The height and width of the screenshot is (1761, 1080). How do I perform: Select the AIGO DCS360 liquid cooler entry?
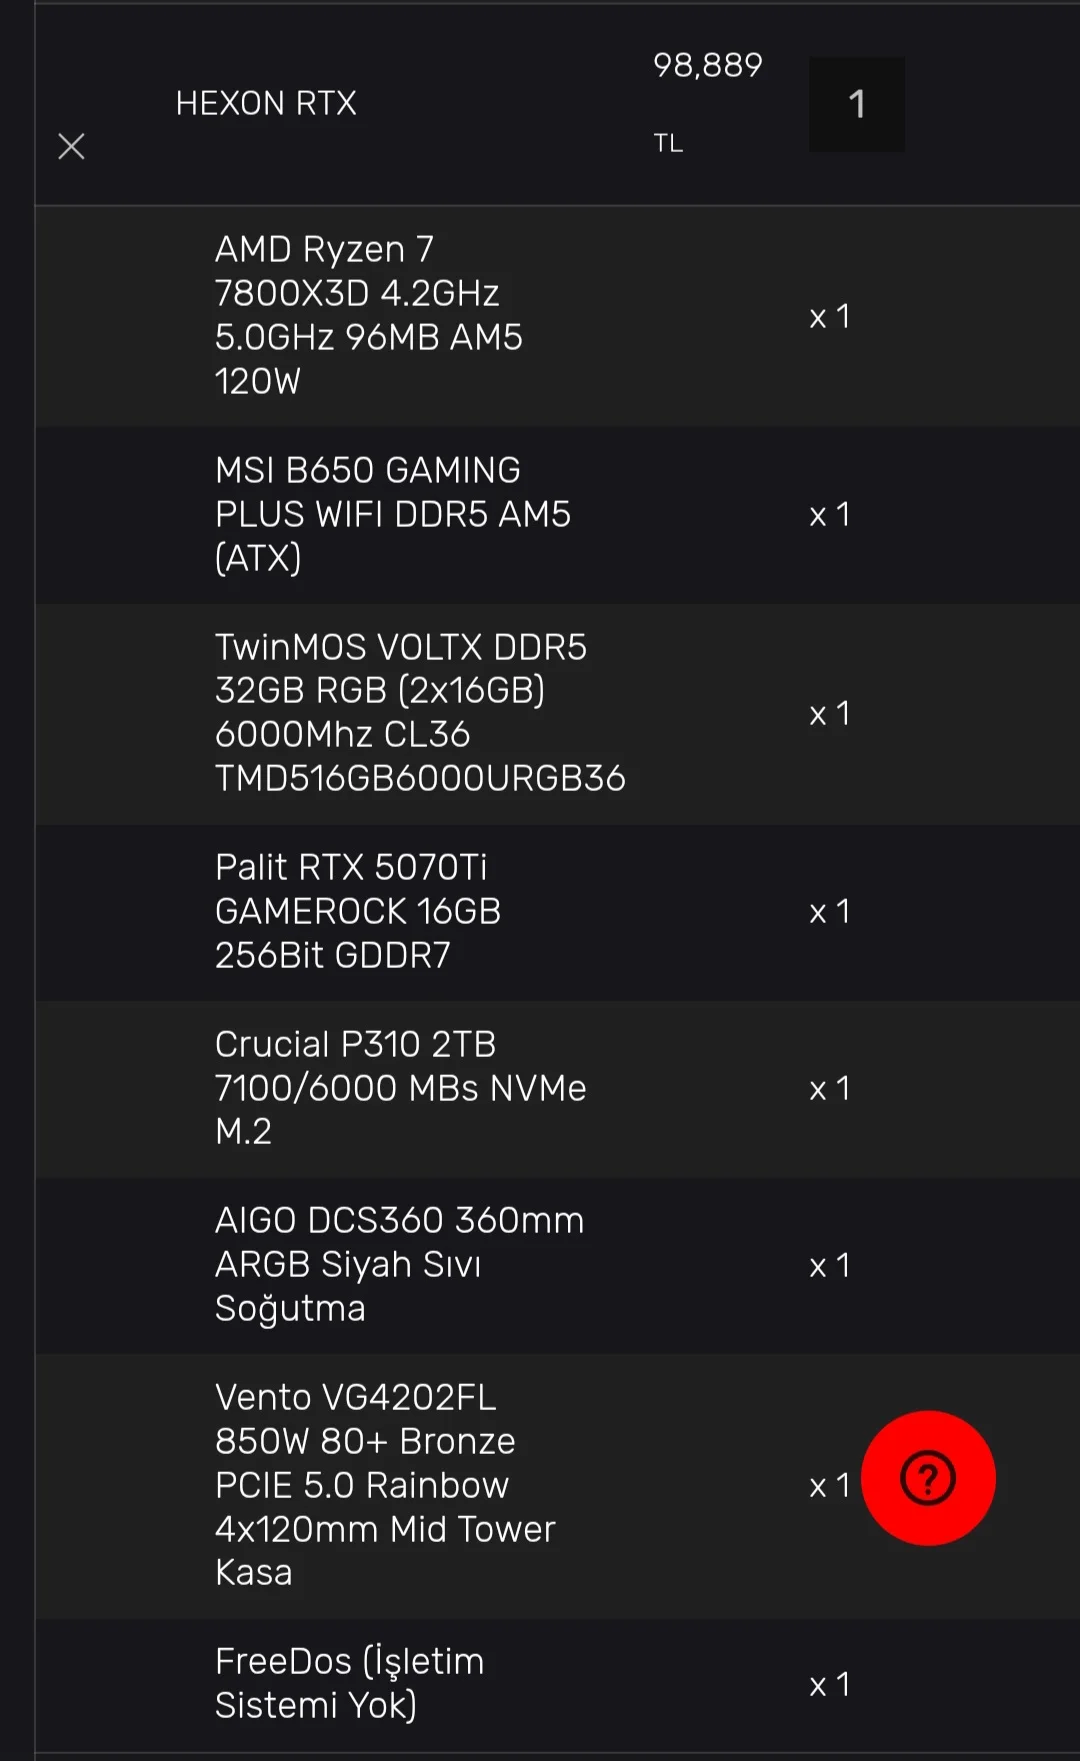point(399,1264)
